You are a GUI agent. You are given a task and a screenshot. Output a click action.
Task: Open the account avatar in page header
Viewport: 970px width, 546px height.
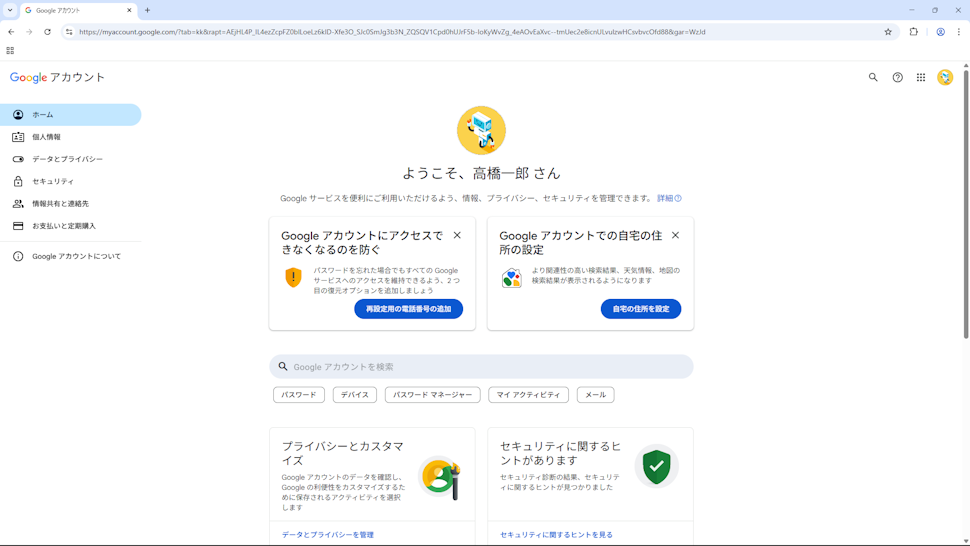click(x=945, y=77)
